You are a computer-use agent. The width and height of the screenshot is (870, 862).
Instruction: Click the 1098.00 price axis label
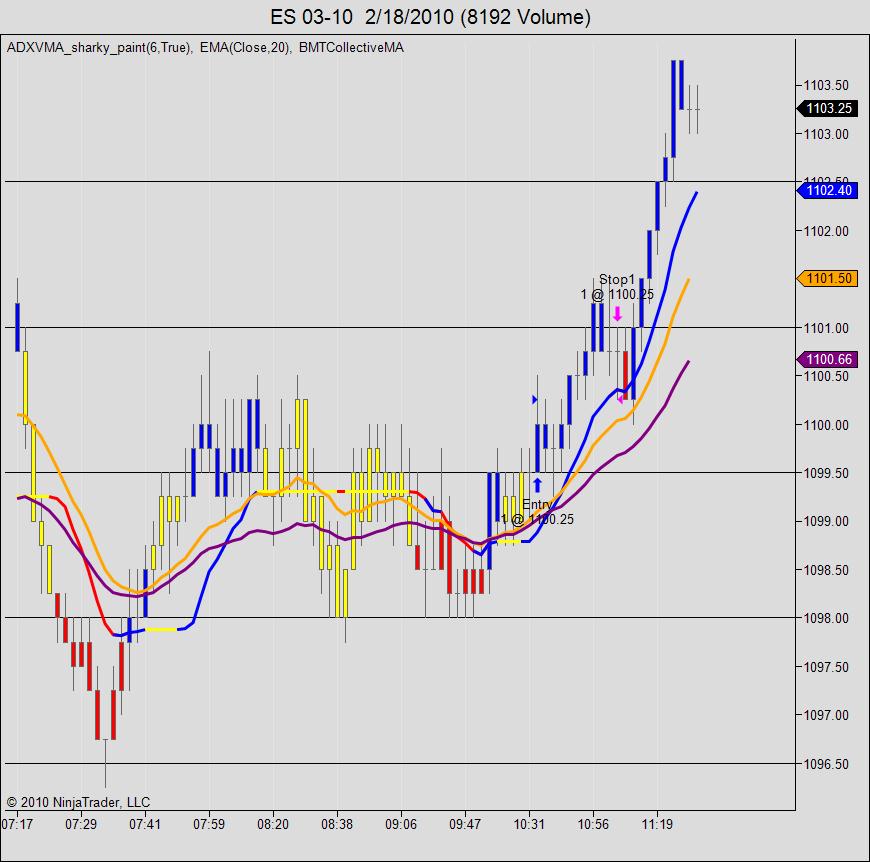tap(826, 618)
